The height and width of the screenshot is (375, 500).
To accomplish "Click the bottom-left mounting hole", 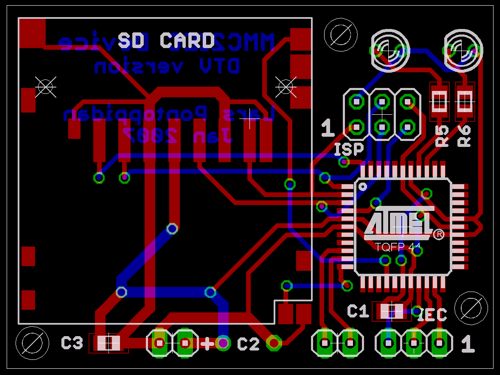I will coord(32,343).
